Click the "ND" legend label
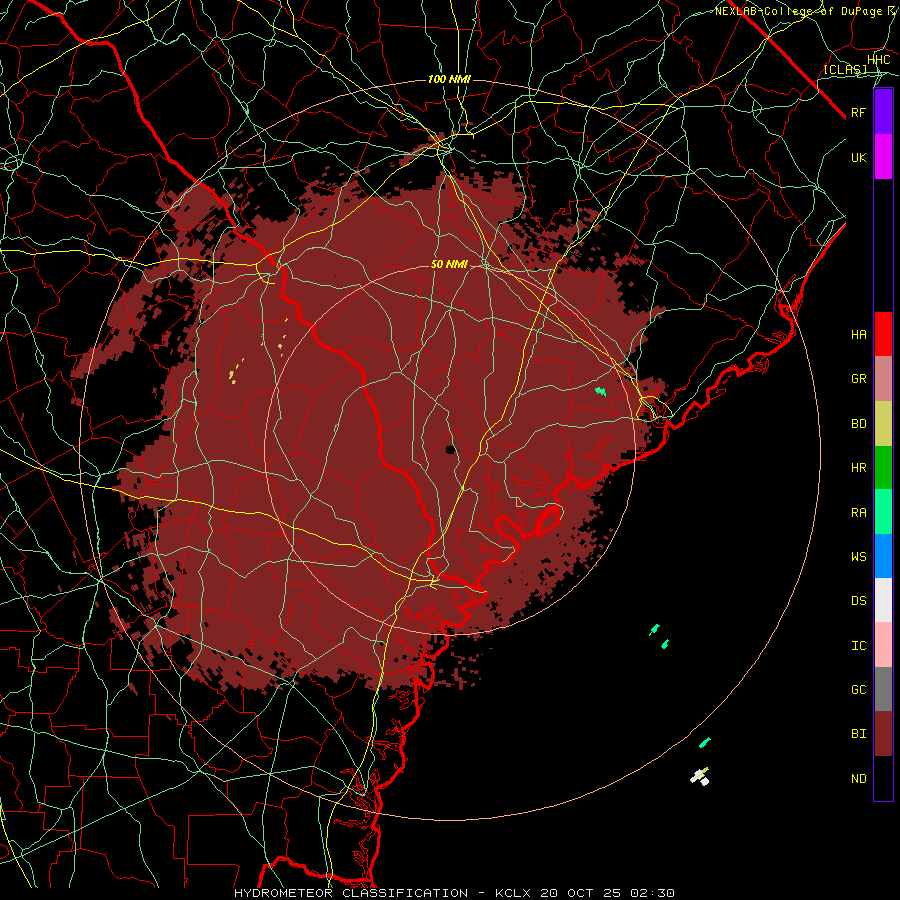The height and width of the screenshot is (900, 900). point(858,779)
